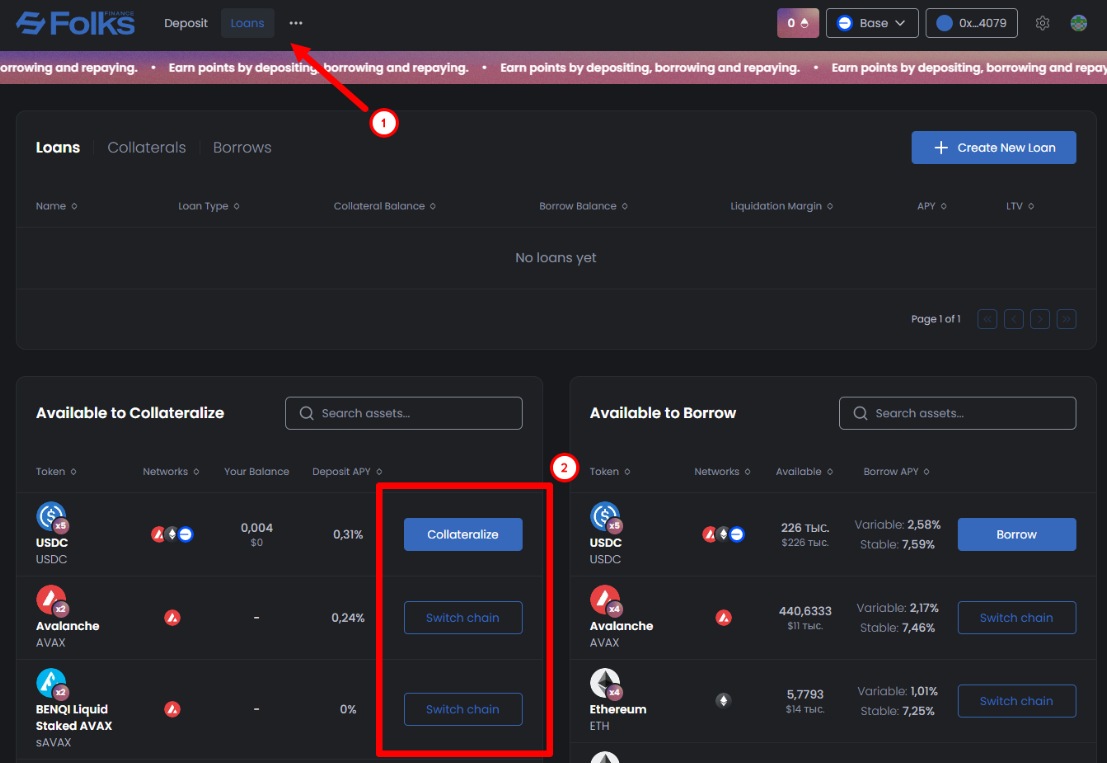The height and width of the screenshot is (763, 1107).
Task: Open the three-dots more menu
Action: [295, 23]
